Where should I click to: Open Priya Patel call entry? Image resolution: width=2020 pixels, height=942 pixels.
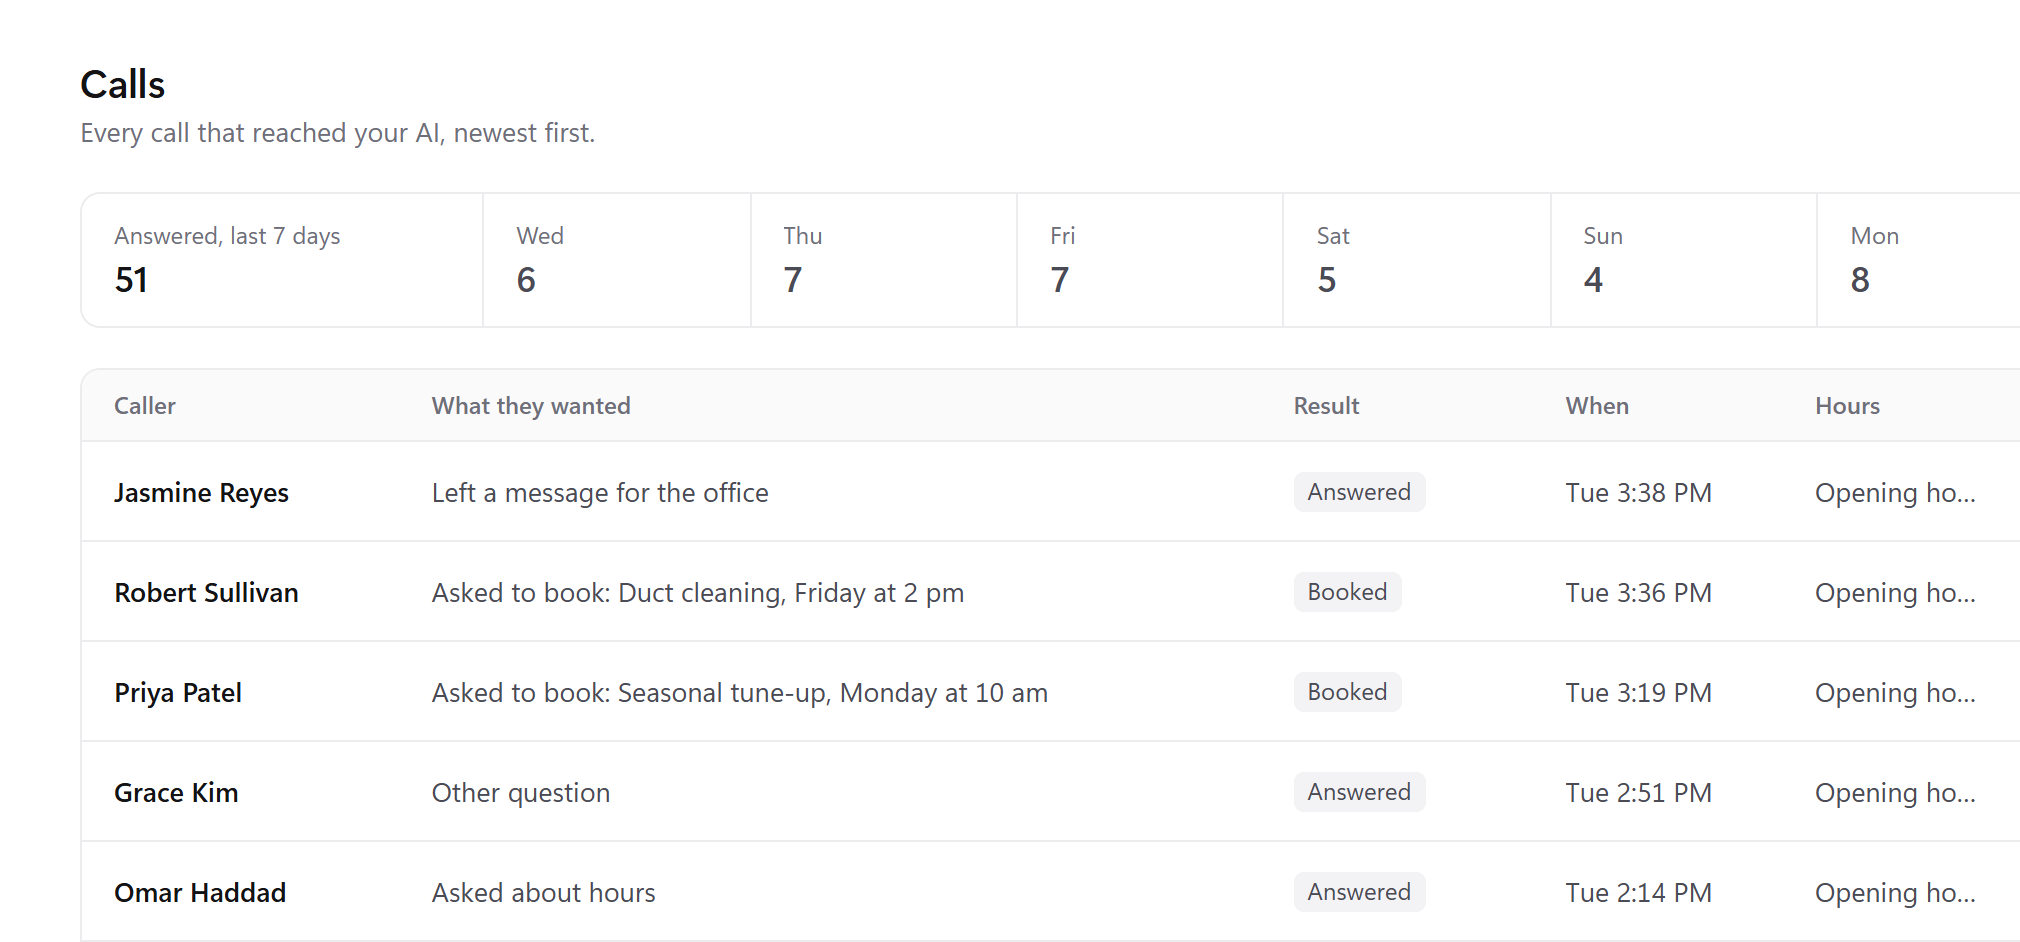tap(1050, 692)
